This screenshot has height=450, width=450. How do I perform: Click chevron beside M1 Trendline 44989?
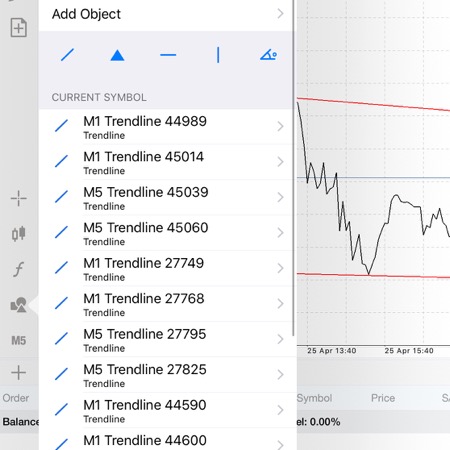[280, 126]
